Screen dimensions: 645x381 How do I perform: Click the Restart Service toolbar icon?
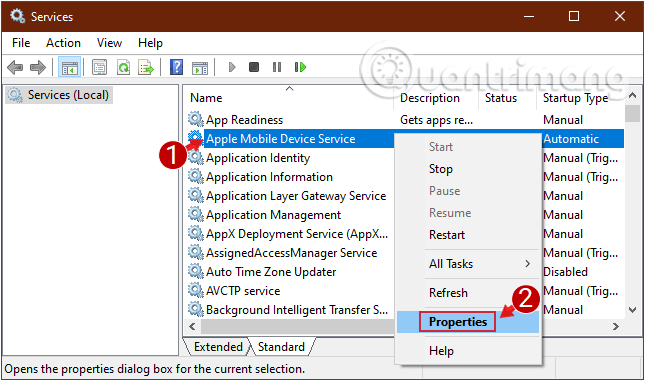click(300, 67)
